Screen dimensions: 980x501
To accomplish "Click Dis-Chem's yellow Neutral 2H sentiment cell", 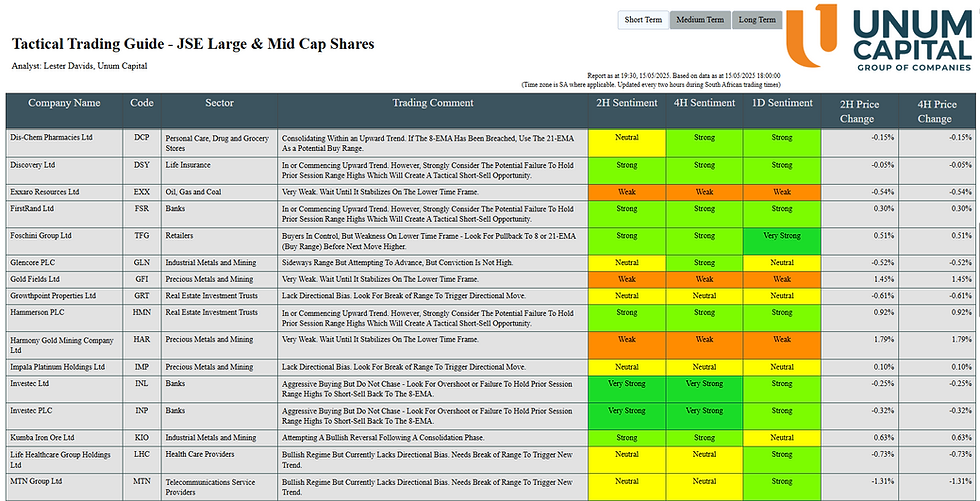I will pyautogui.click(x=627, y=144).
